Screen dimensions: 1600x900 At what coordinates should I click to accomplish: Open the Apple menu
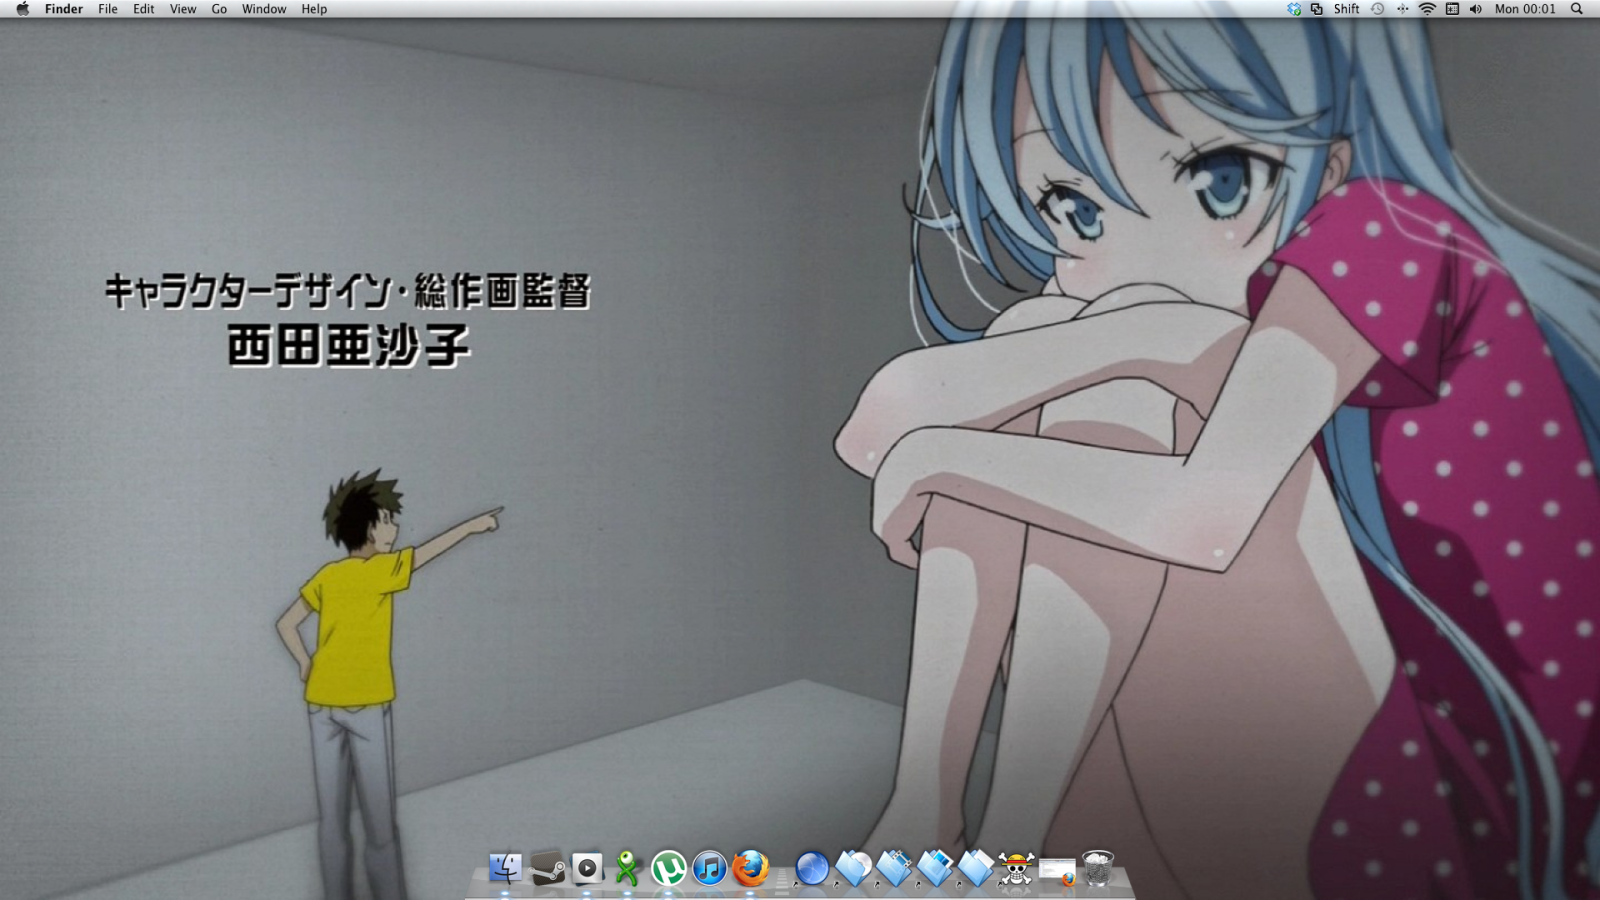22,9
